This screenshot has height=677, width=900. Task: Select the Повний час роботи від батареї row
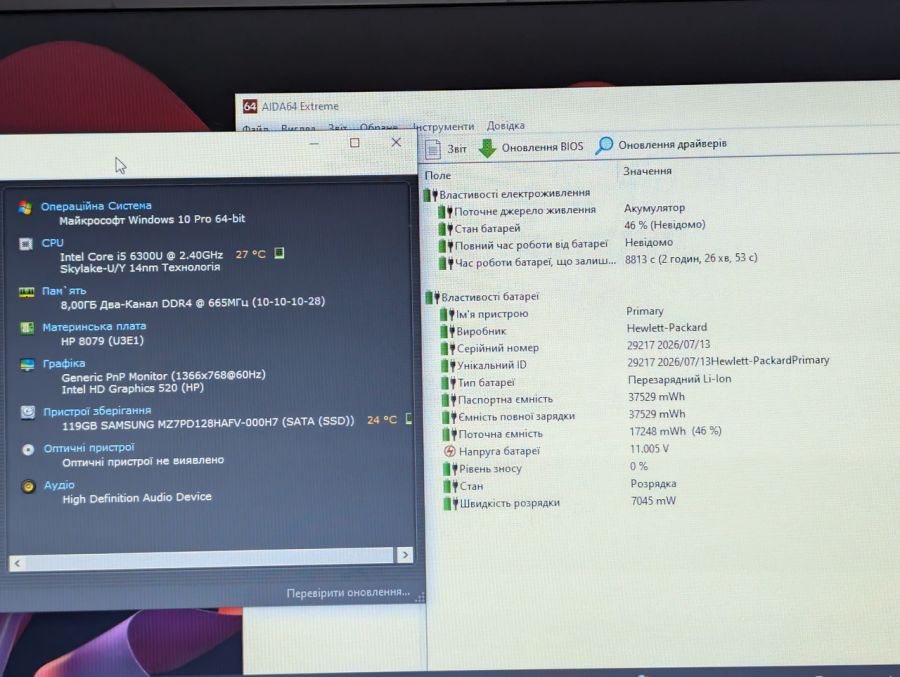[x=523, y=245]
